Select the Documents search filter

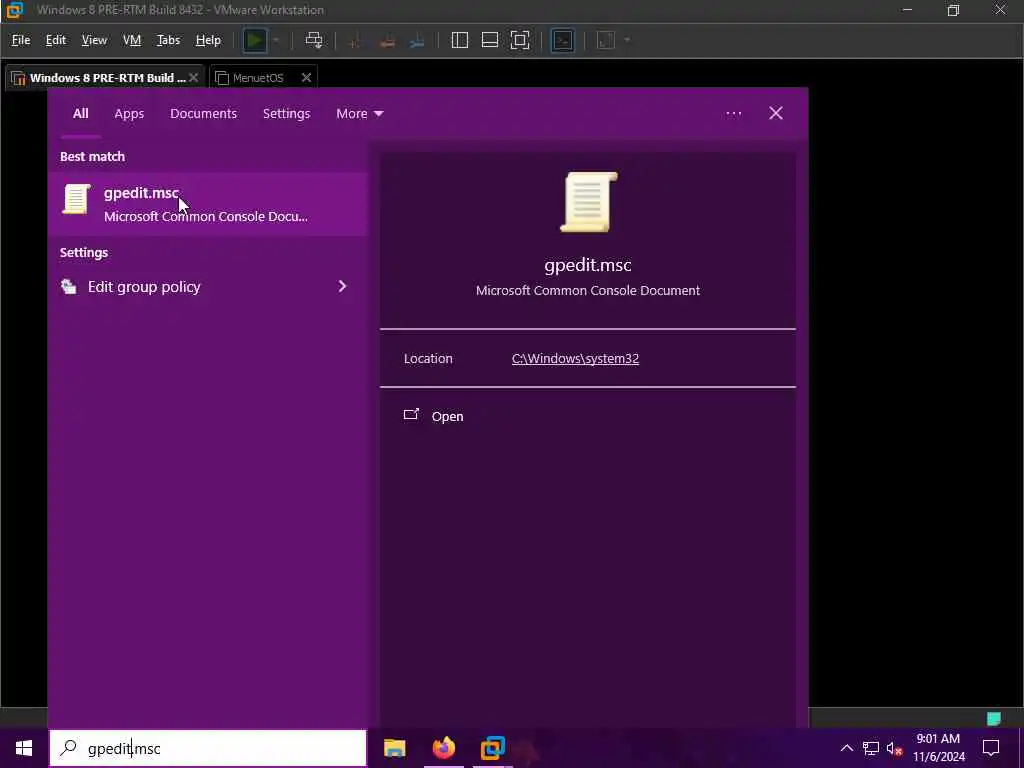pyautogui.click(x=203, y=114)
